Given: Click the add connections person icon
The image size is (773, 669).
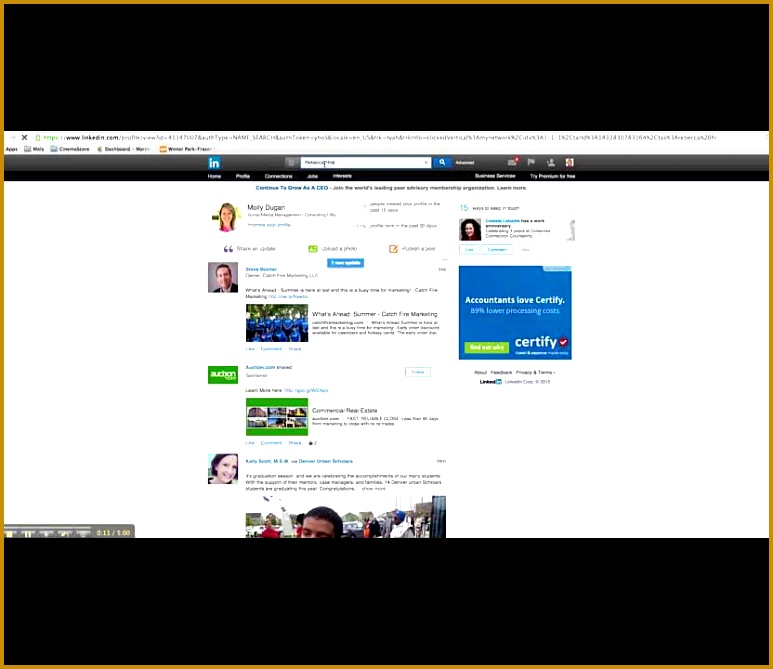Looking at the screenshot, I should coord(551,162).
